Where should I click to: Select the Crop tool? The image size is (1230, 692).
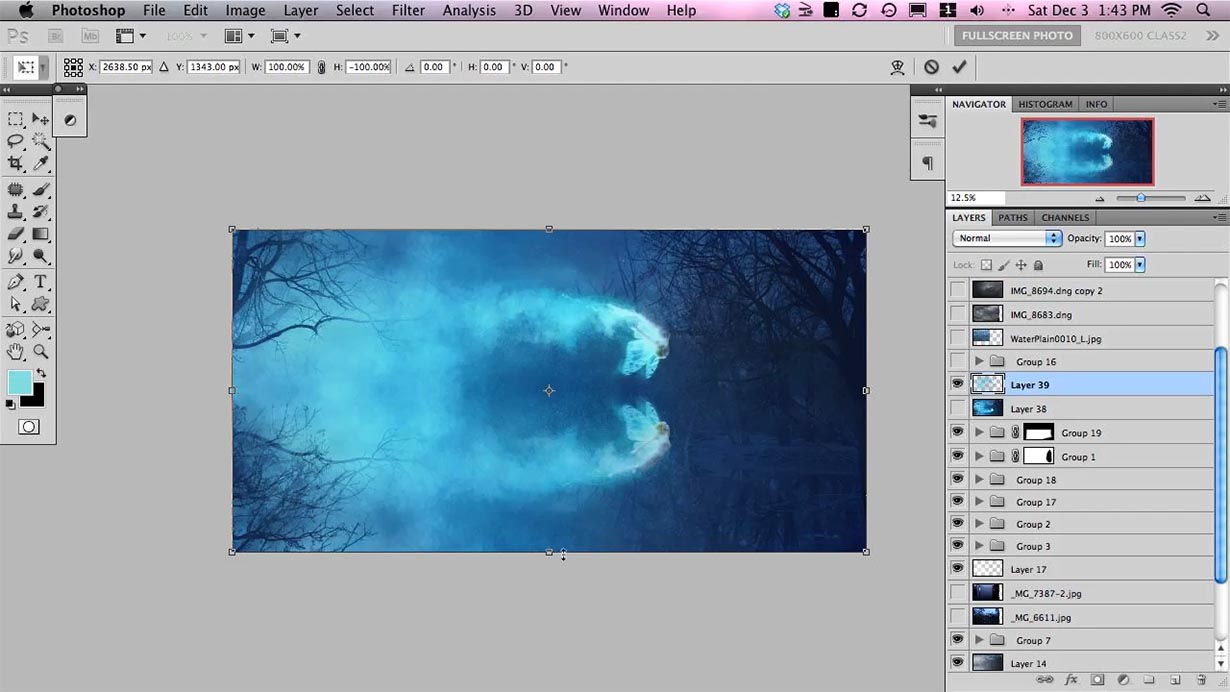[x=15, y=163]
